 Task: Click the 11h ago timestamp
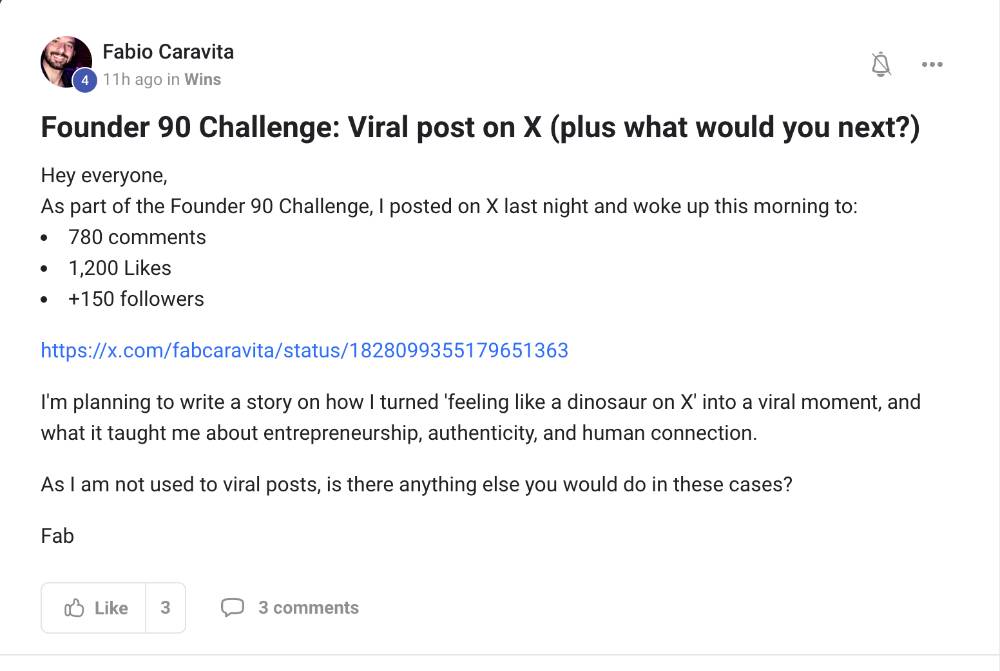tap(131, 79)
